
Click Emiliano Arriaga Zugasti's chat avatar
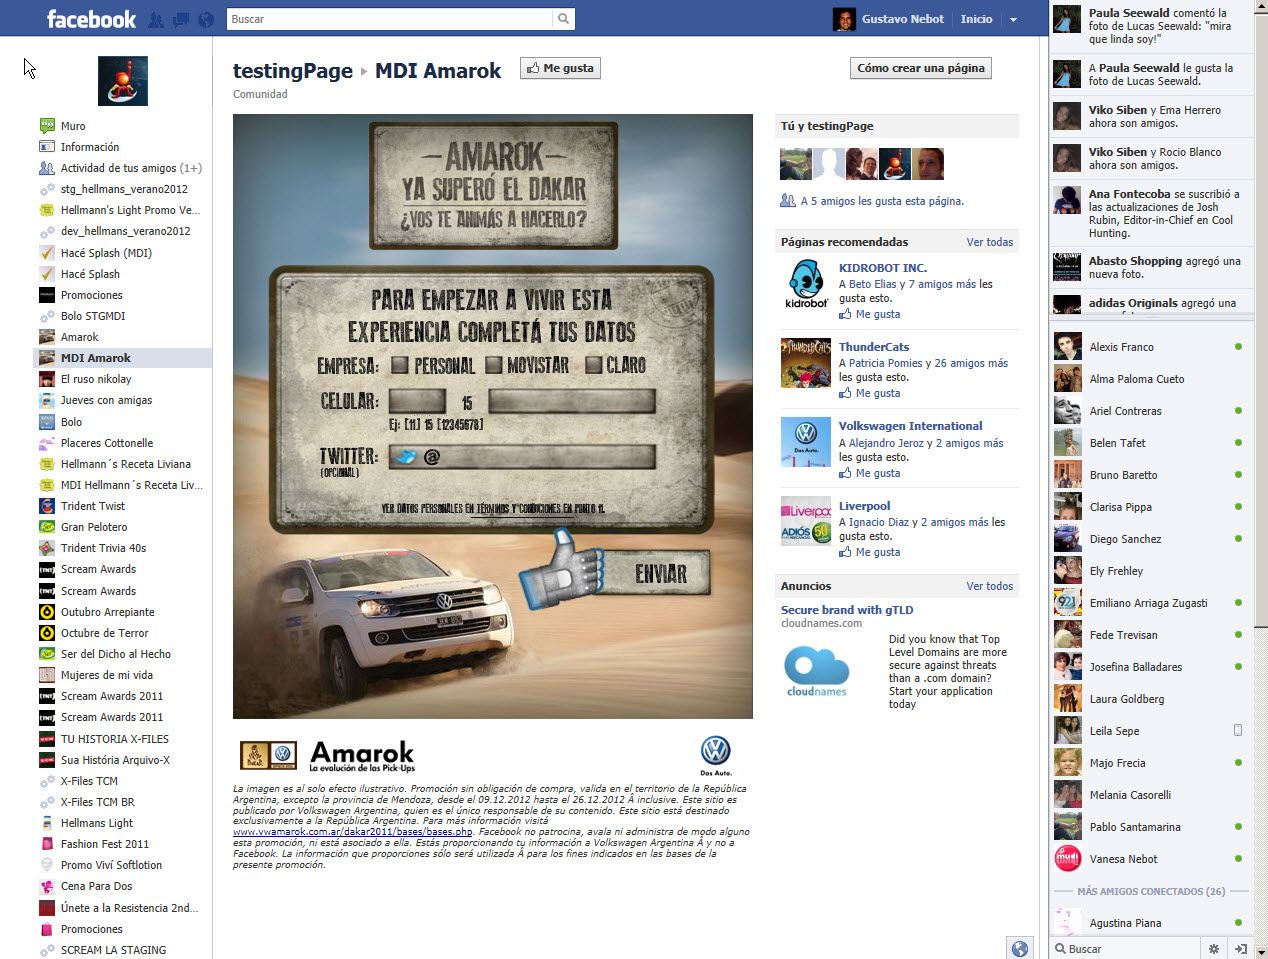click(1068, 603)
